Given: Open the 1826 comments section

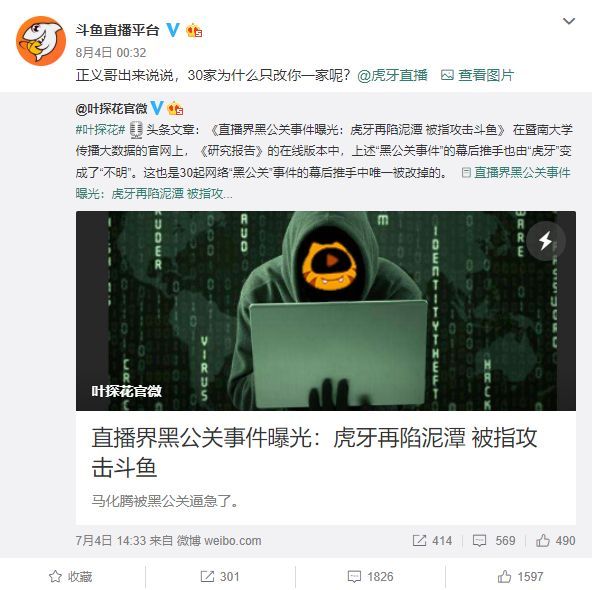Looking at the screenshot, I should (x=370, y=576).
